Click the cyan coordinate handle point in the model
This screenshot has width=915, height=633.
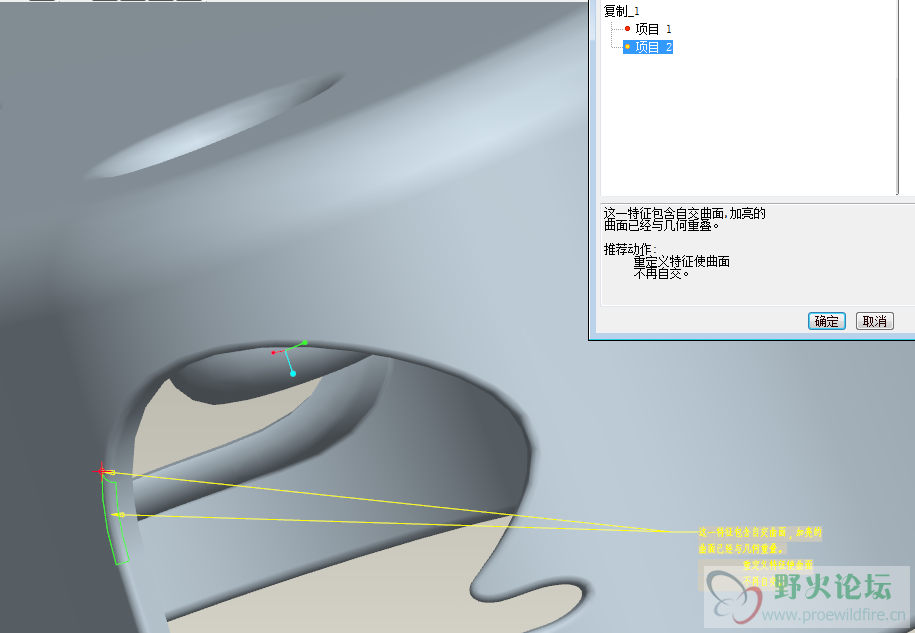pos(293,373)
